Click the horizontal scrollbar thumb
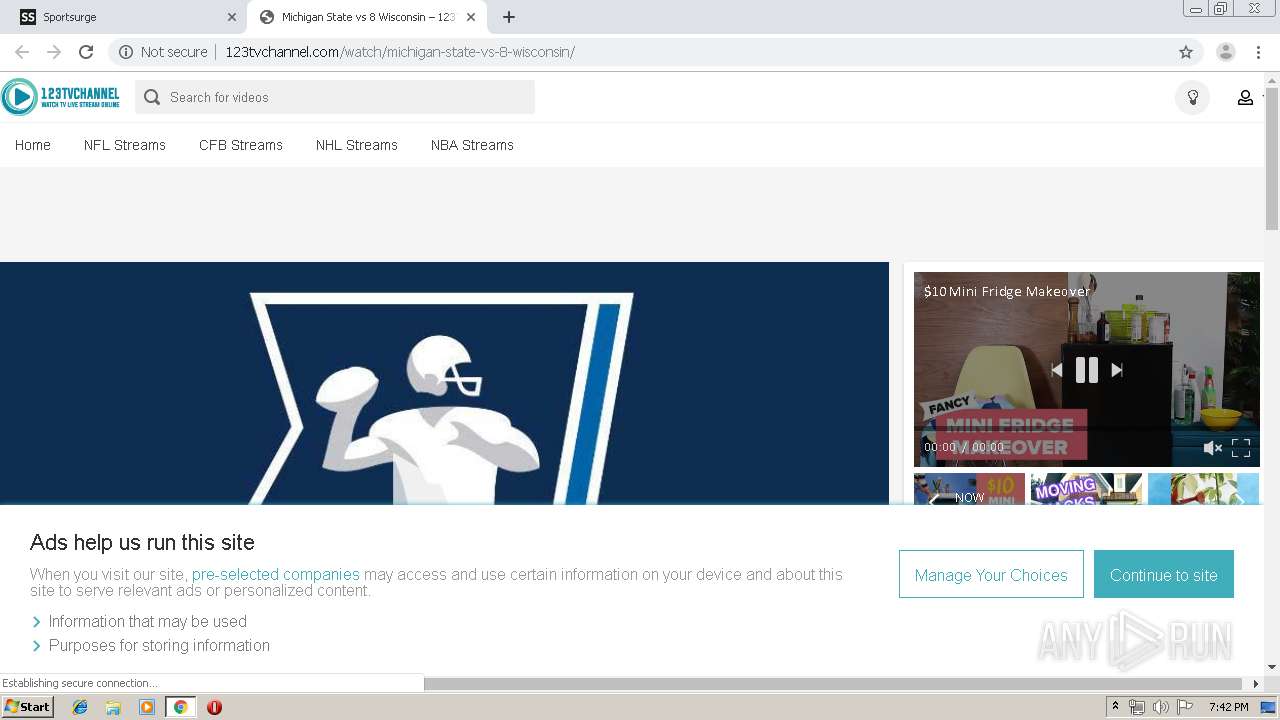 click(x=833, y=684)
